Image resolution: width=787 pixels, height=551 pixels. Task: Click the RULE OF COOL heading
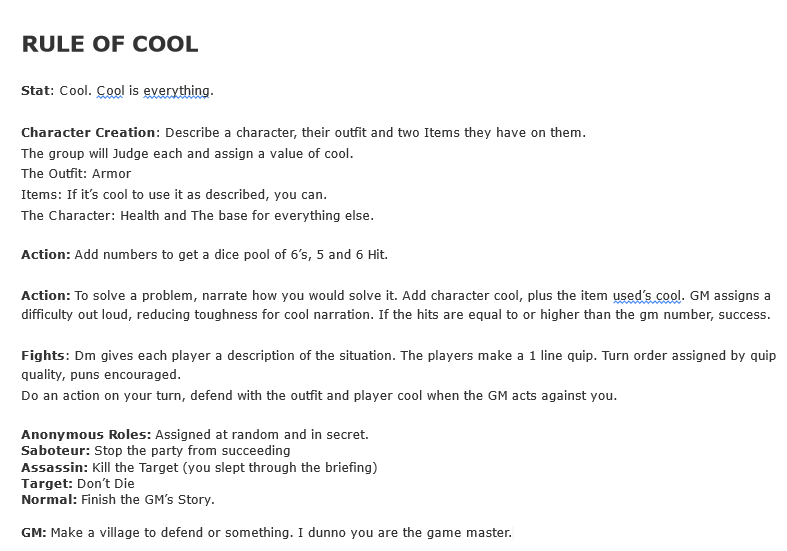point(110,45)
